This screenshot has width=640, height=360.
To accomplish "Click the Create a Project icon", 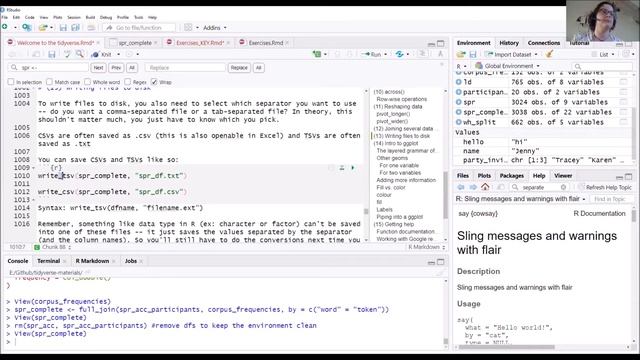I will (27, 27).
